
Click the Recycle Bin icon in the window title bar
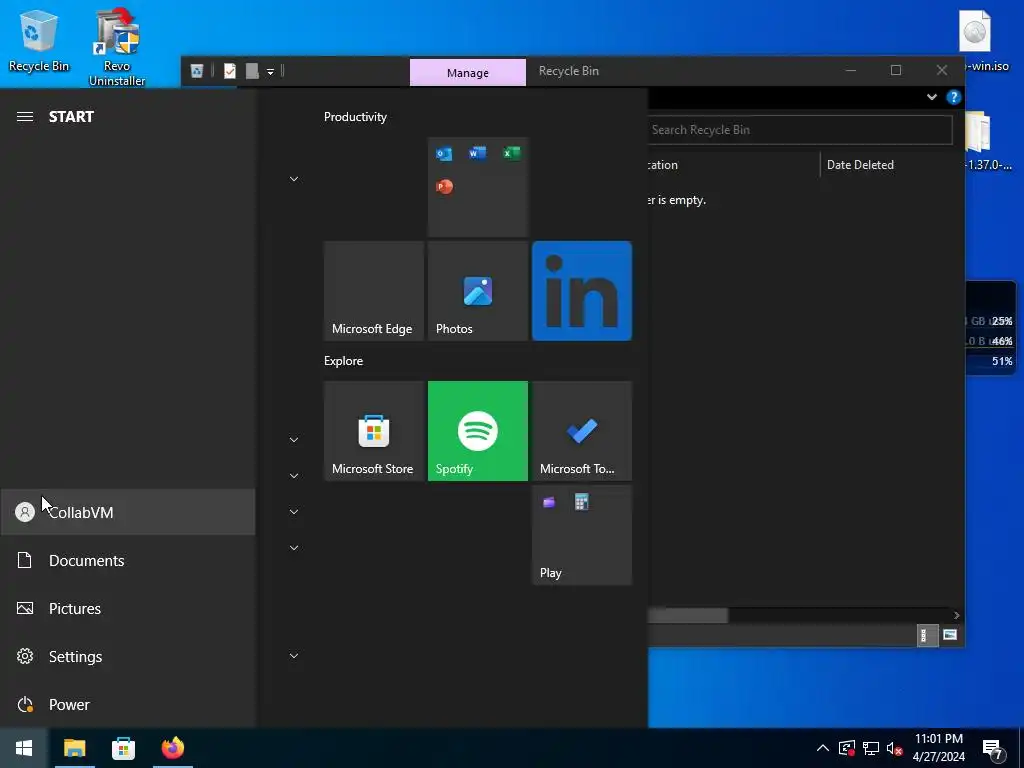coord(197,71)
